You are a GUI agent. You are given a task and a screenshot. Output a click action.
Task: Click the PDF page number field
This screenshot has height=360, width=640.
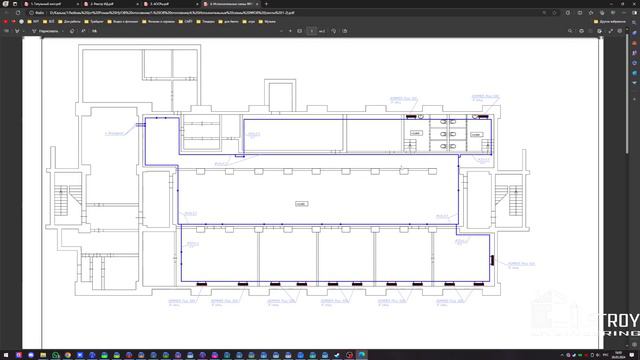point(312,31)
